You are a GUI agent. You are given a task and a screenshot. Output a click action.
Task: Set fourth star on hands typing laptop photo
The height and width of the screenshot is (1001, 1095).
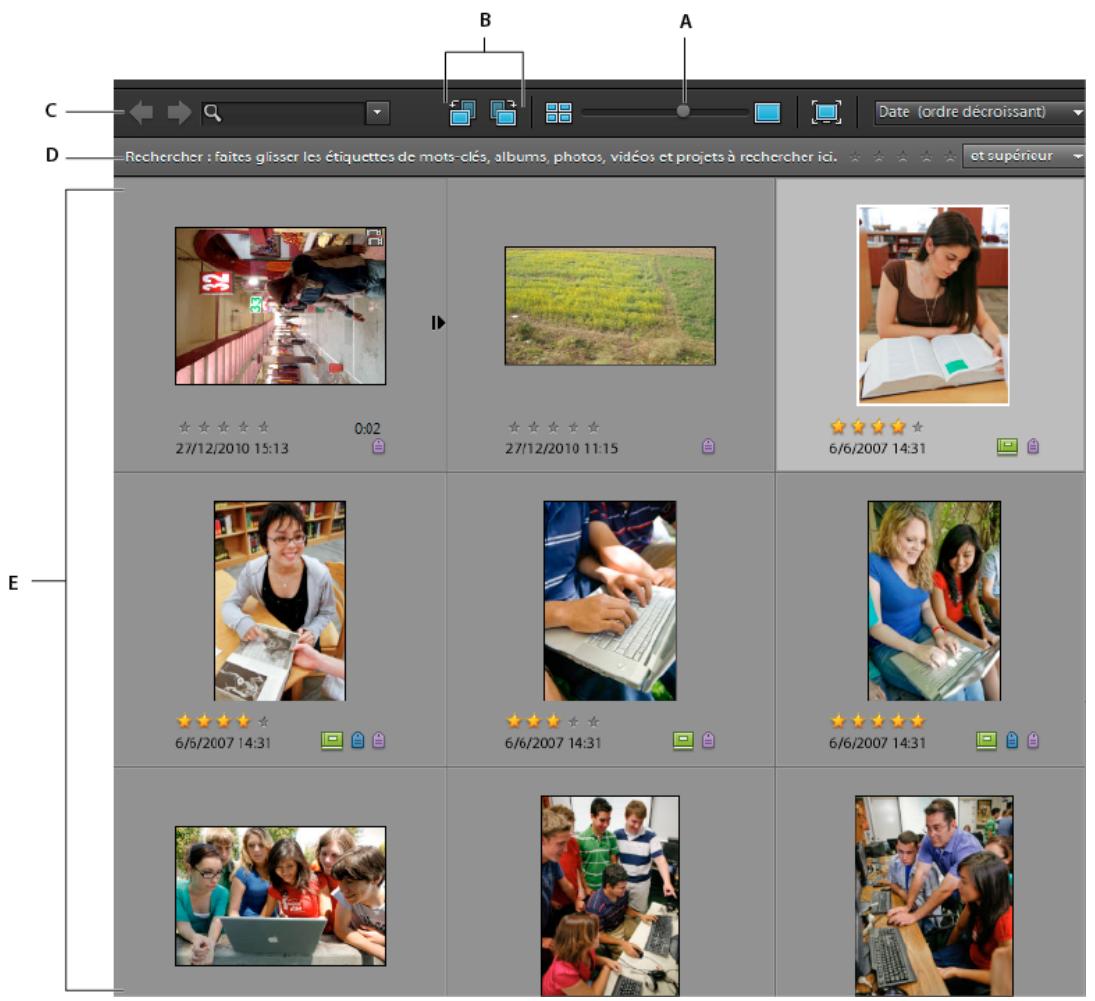click(573, 721)
